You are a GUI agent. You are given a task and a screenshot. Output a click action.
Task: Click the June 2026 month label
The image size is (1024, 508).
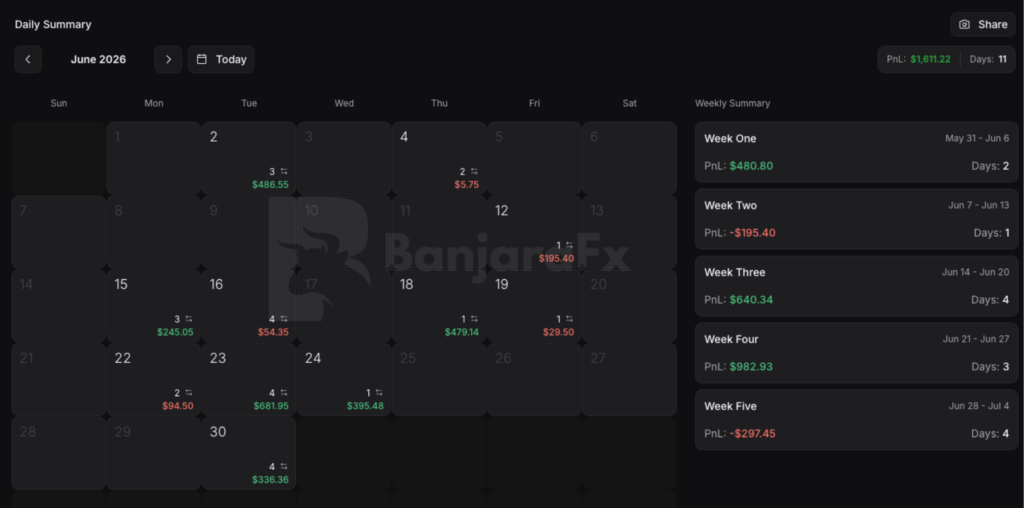coord(99,59)
